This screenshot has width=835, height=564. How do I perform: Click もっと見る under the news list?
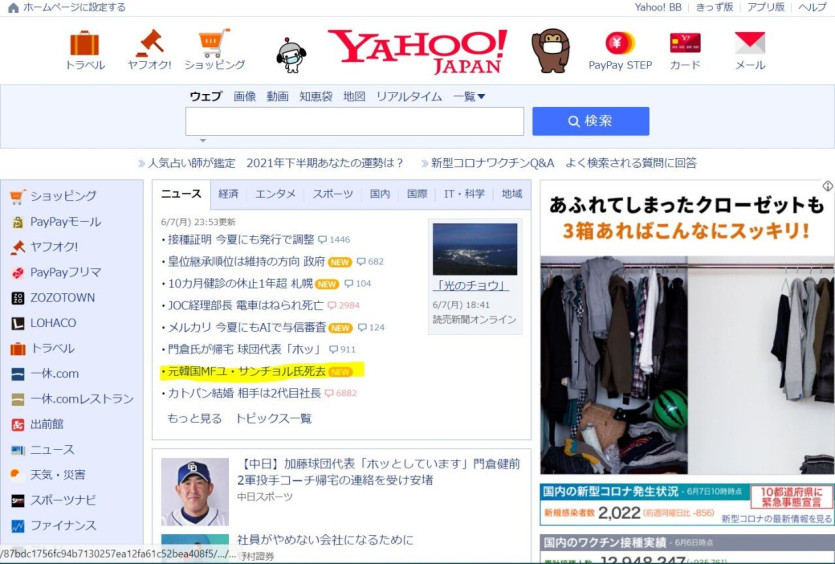click(194, 419)
